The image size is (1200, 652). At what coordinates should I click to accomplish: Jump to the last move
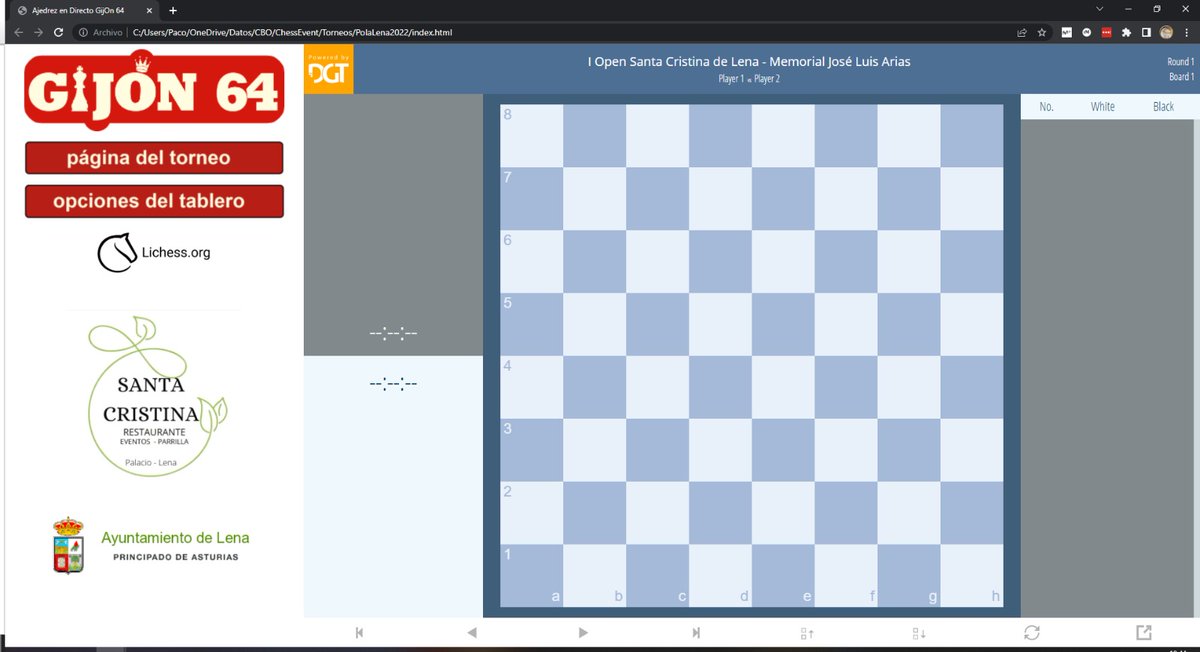tap(696, 632)
